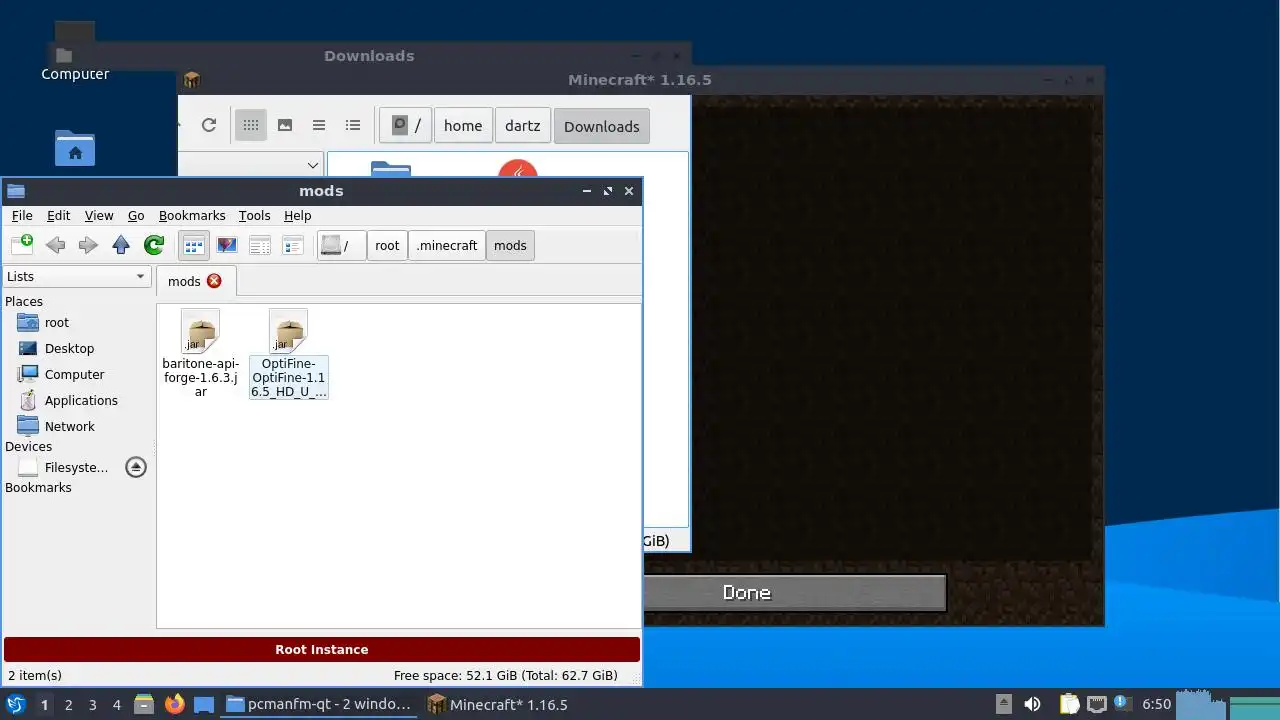
Task: Open the volume control in system tray
Action: pyautogui.click(x=1032, y=704)
